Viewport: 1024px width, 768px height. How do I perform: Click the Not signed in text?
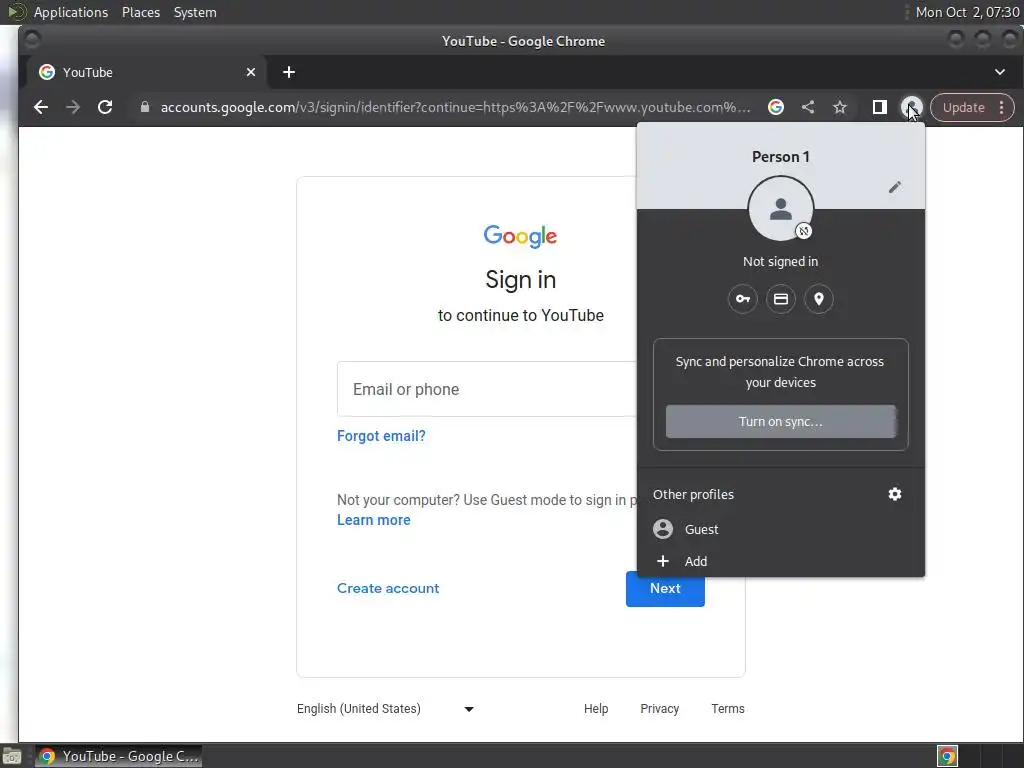click(780, 262)
